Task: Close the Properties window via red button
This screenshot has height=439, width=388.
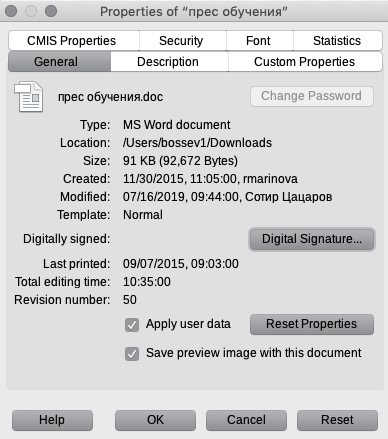Action: coord(11,11)
